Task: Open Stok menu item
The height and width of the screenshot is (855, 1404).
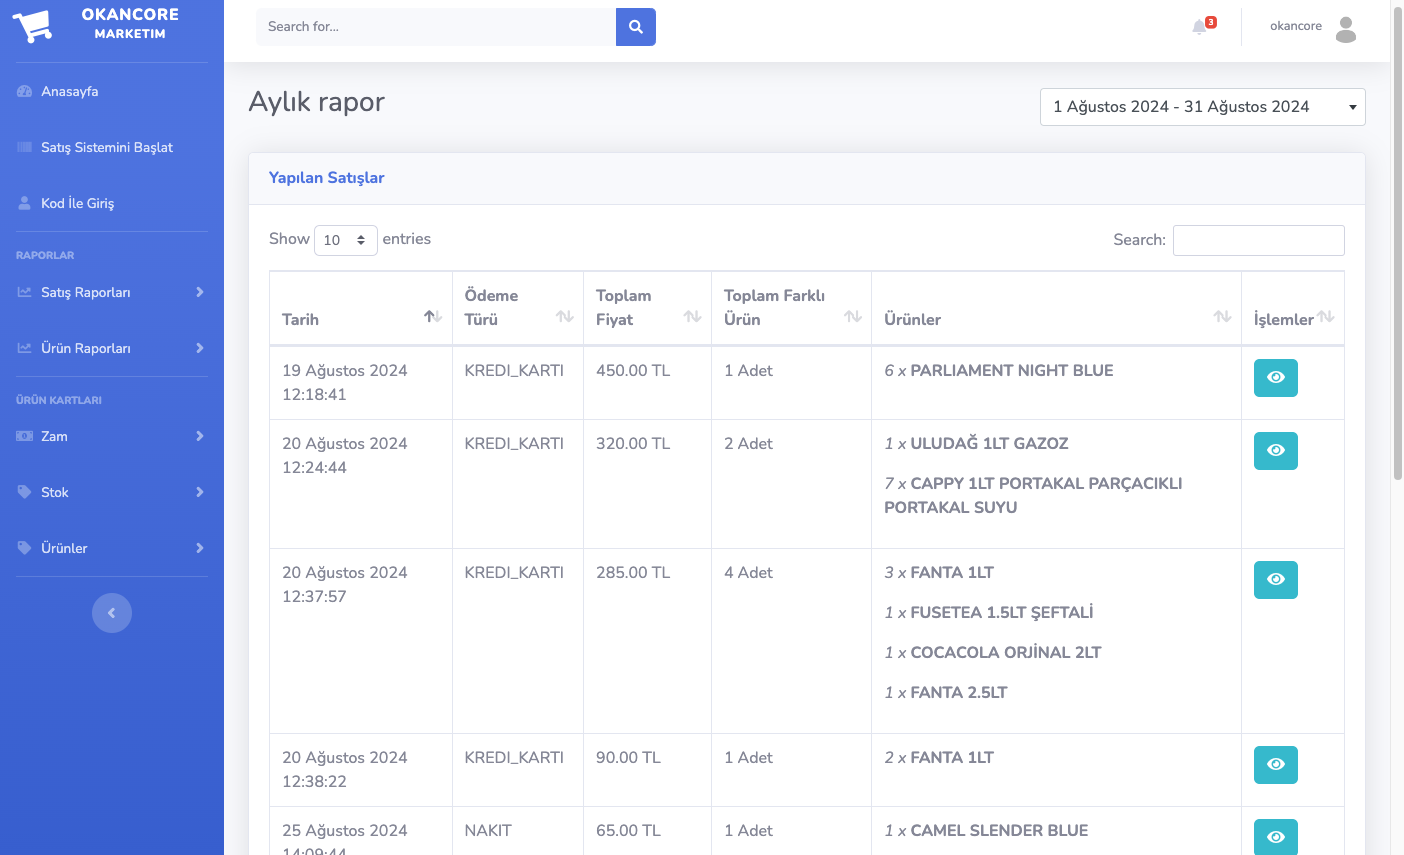Action: pyautogui.click(x=112, y=492)
